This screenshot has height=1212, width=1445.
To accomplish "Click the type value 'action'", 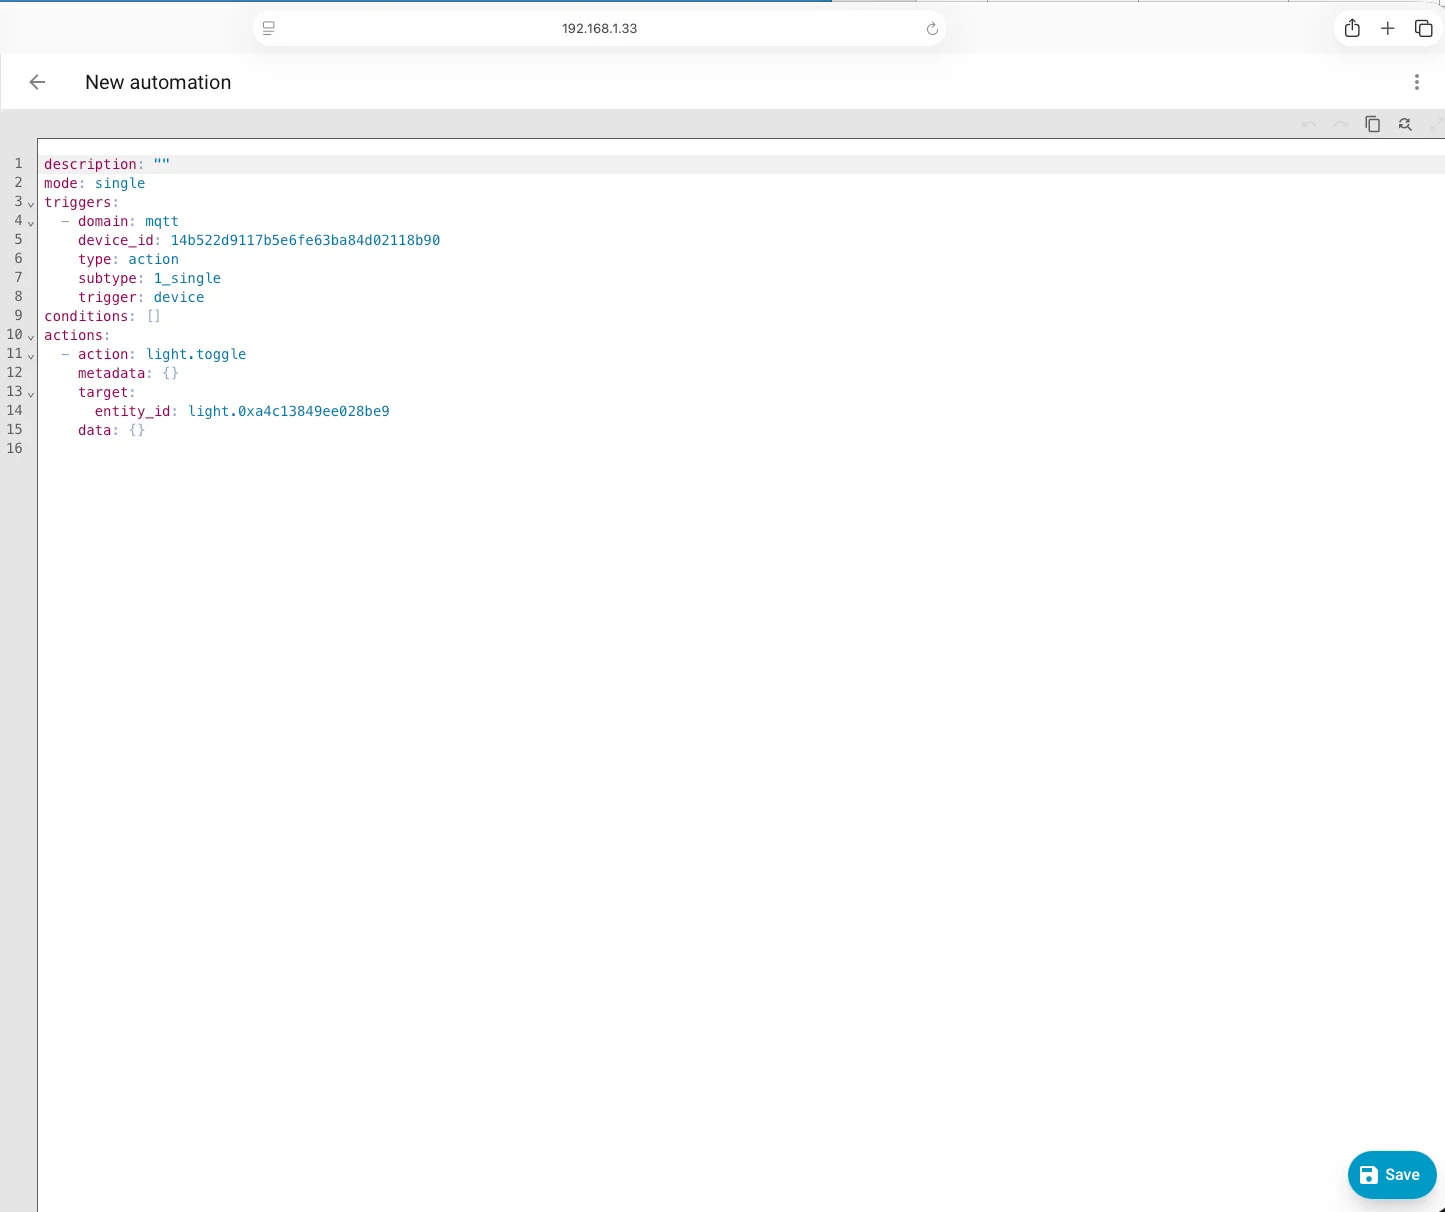I will (x=153, y=259).
